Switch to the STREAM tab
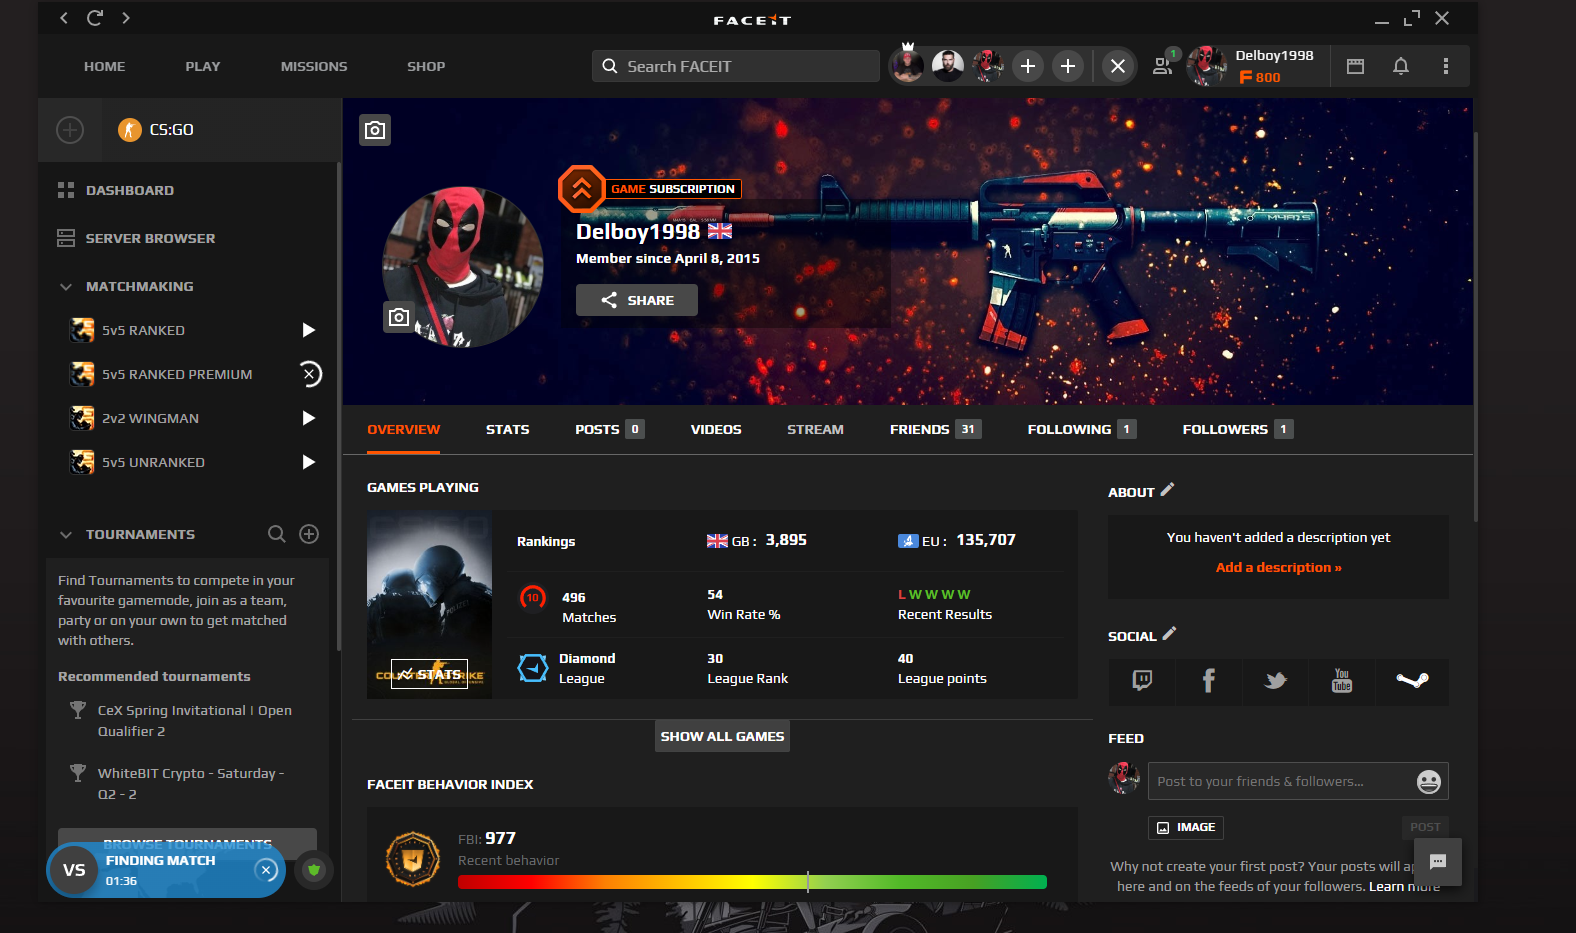This screenshot has width=1576, height=933. (815, 430)
